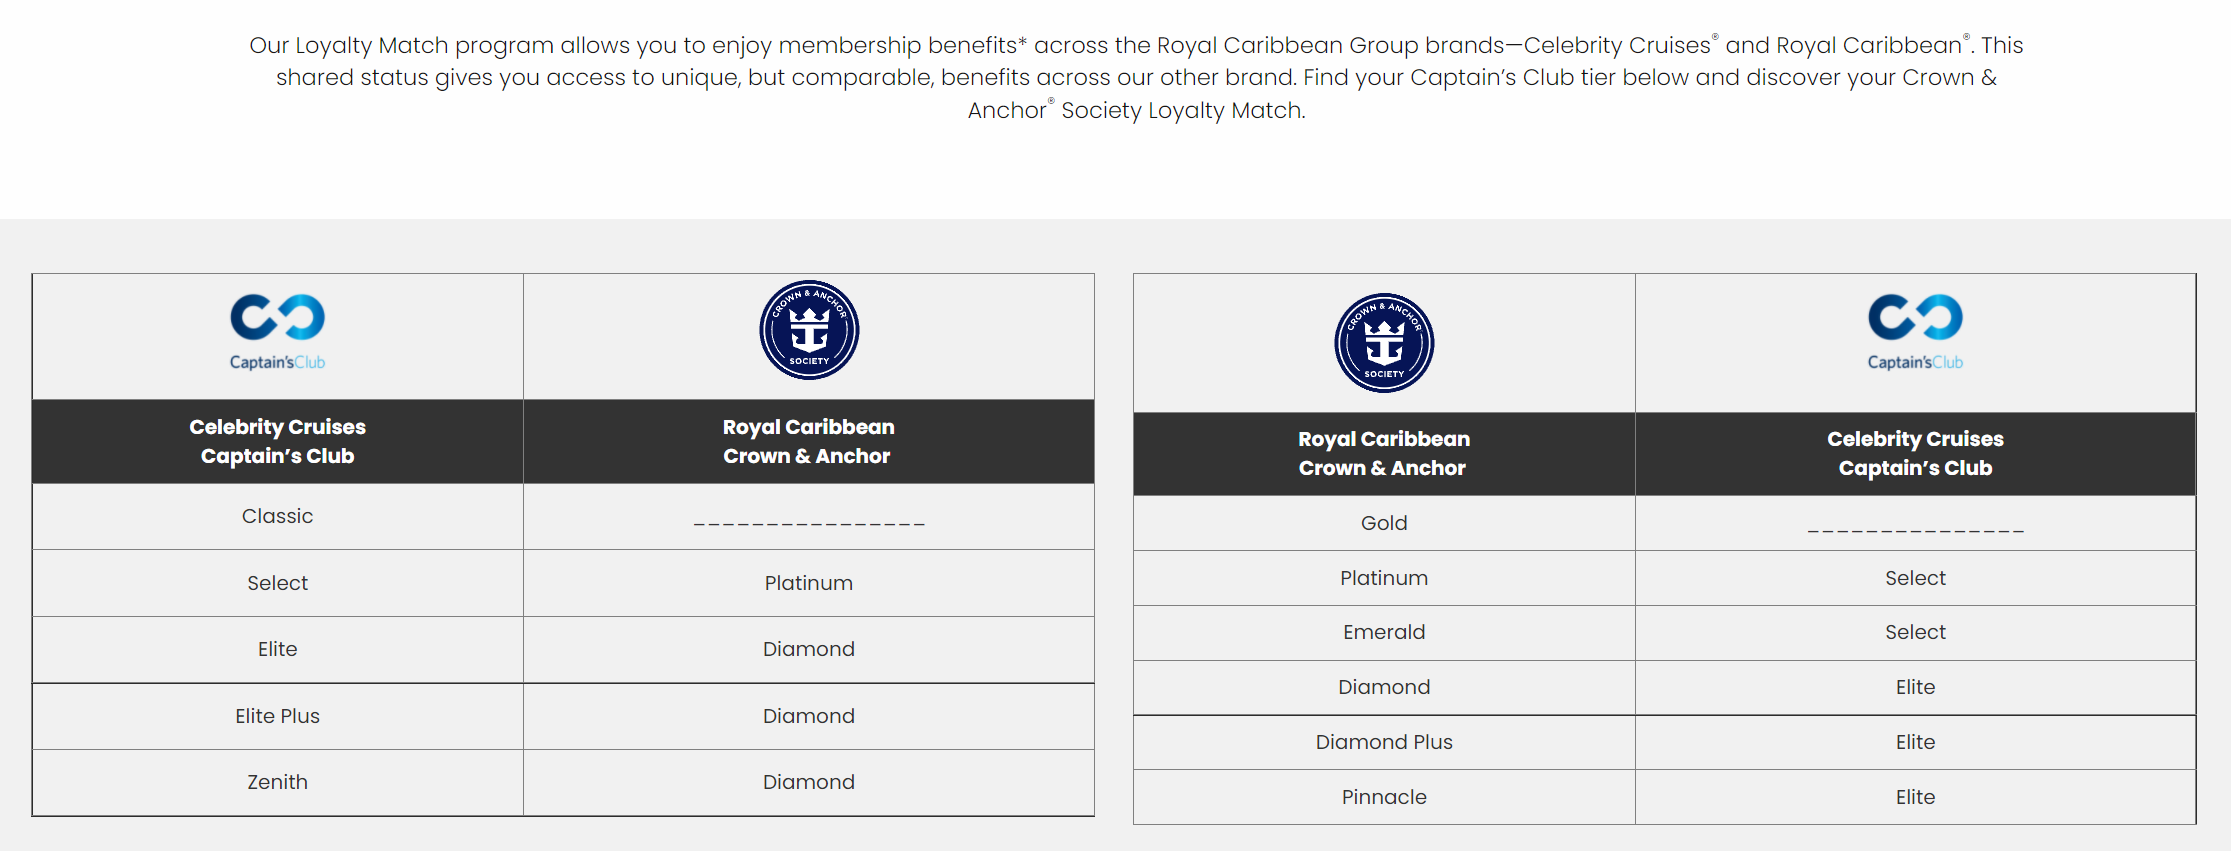The width and height of the screenshot is (2231, 851).
Task: Click the Captain's Club logo in left table
Action: (277, 332)
